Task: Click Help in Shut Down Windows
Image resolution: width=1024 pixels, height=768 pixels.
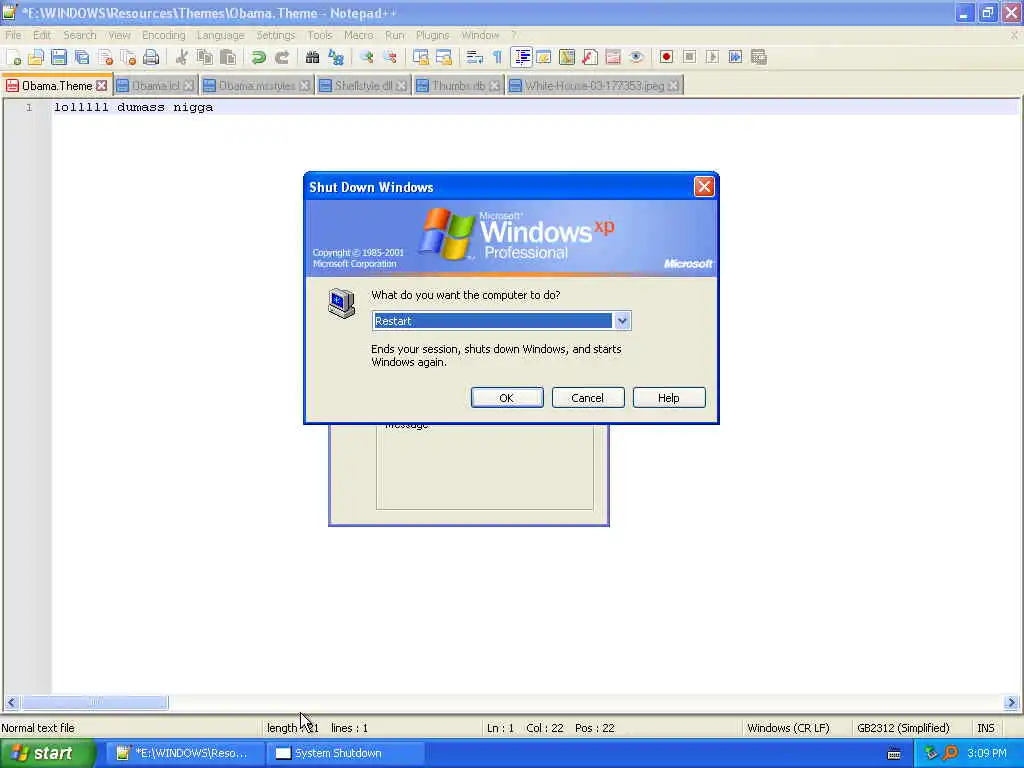Action: click(669, 398)
